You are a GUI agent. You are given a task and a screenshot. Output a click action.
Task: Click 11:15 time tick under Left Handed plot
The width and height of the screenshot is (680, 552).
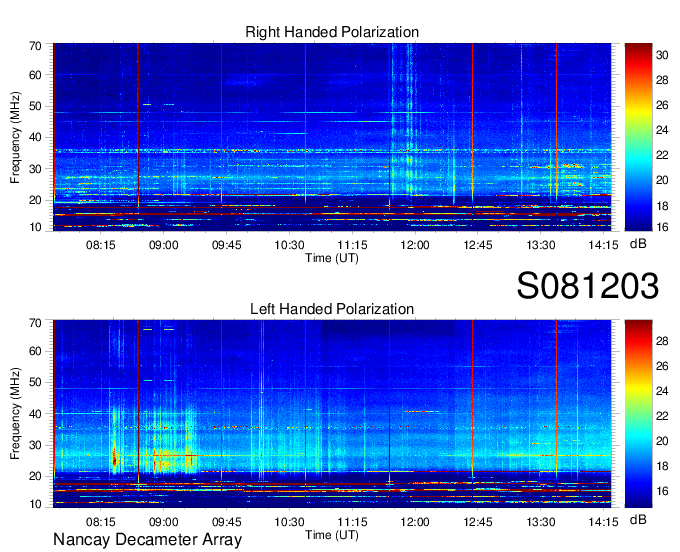[x=352, y=522]
